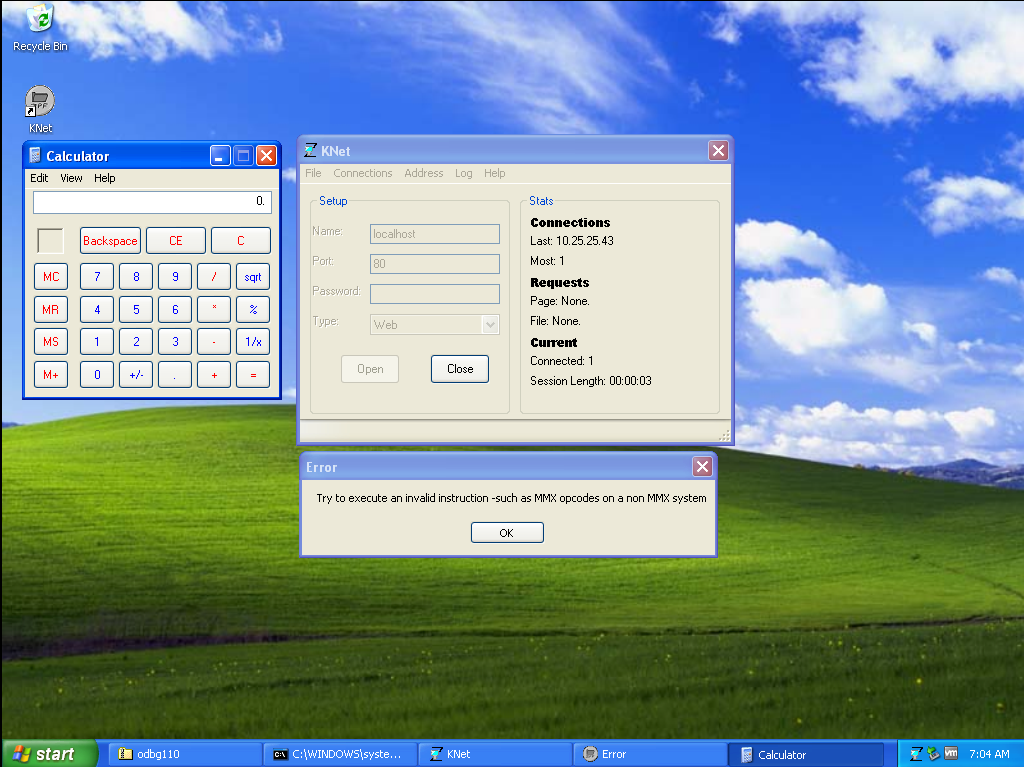Expand the Type dropdown in KNet Setup
Screen dimensions: 1024x767
click(x=490, y=325)
